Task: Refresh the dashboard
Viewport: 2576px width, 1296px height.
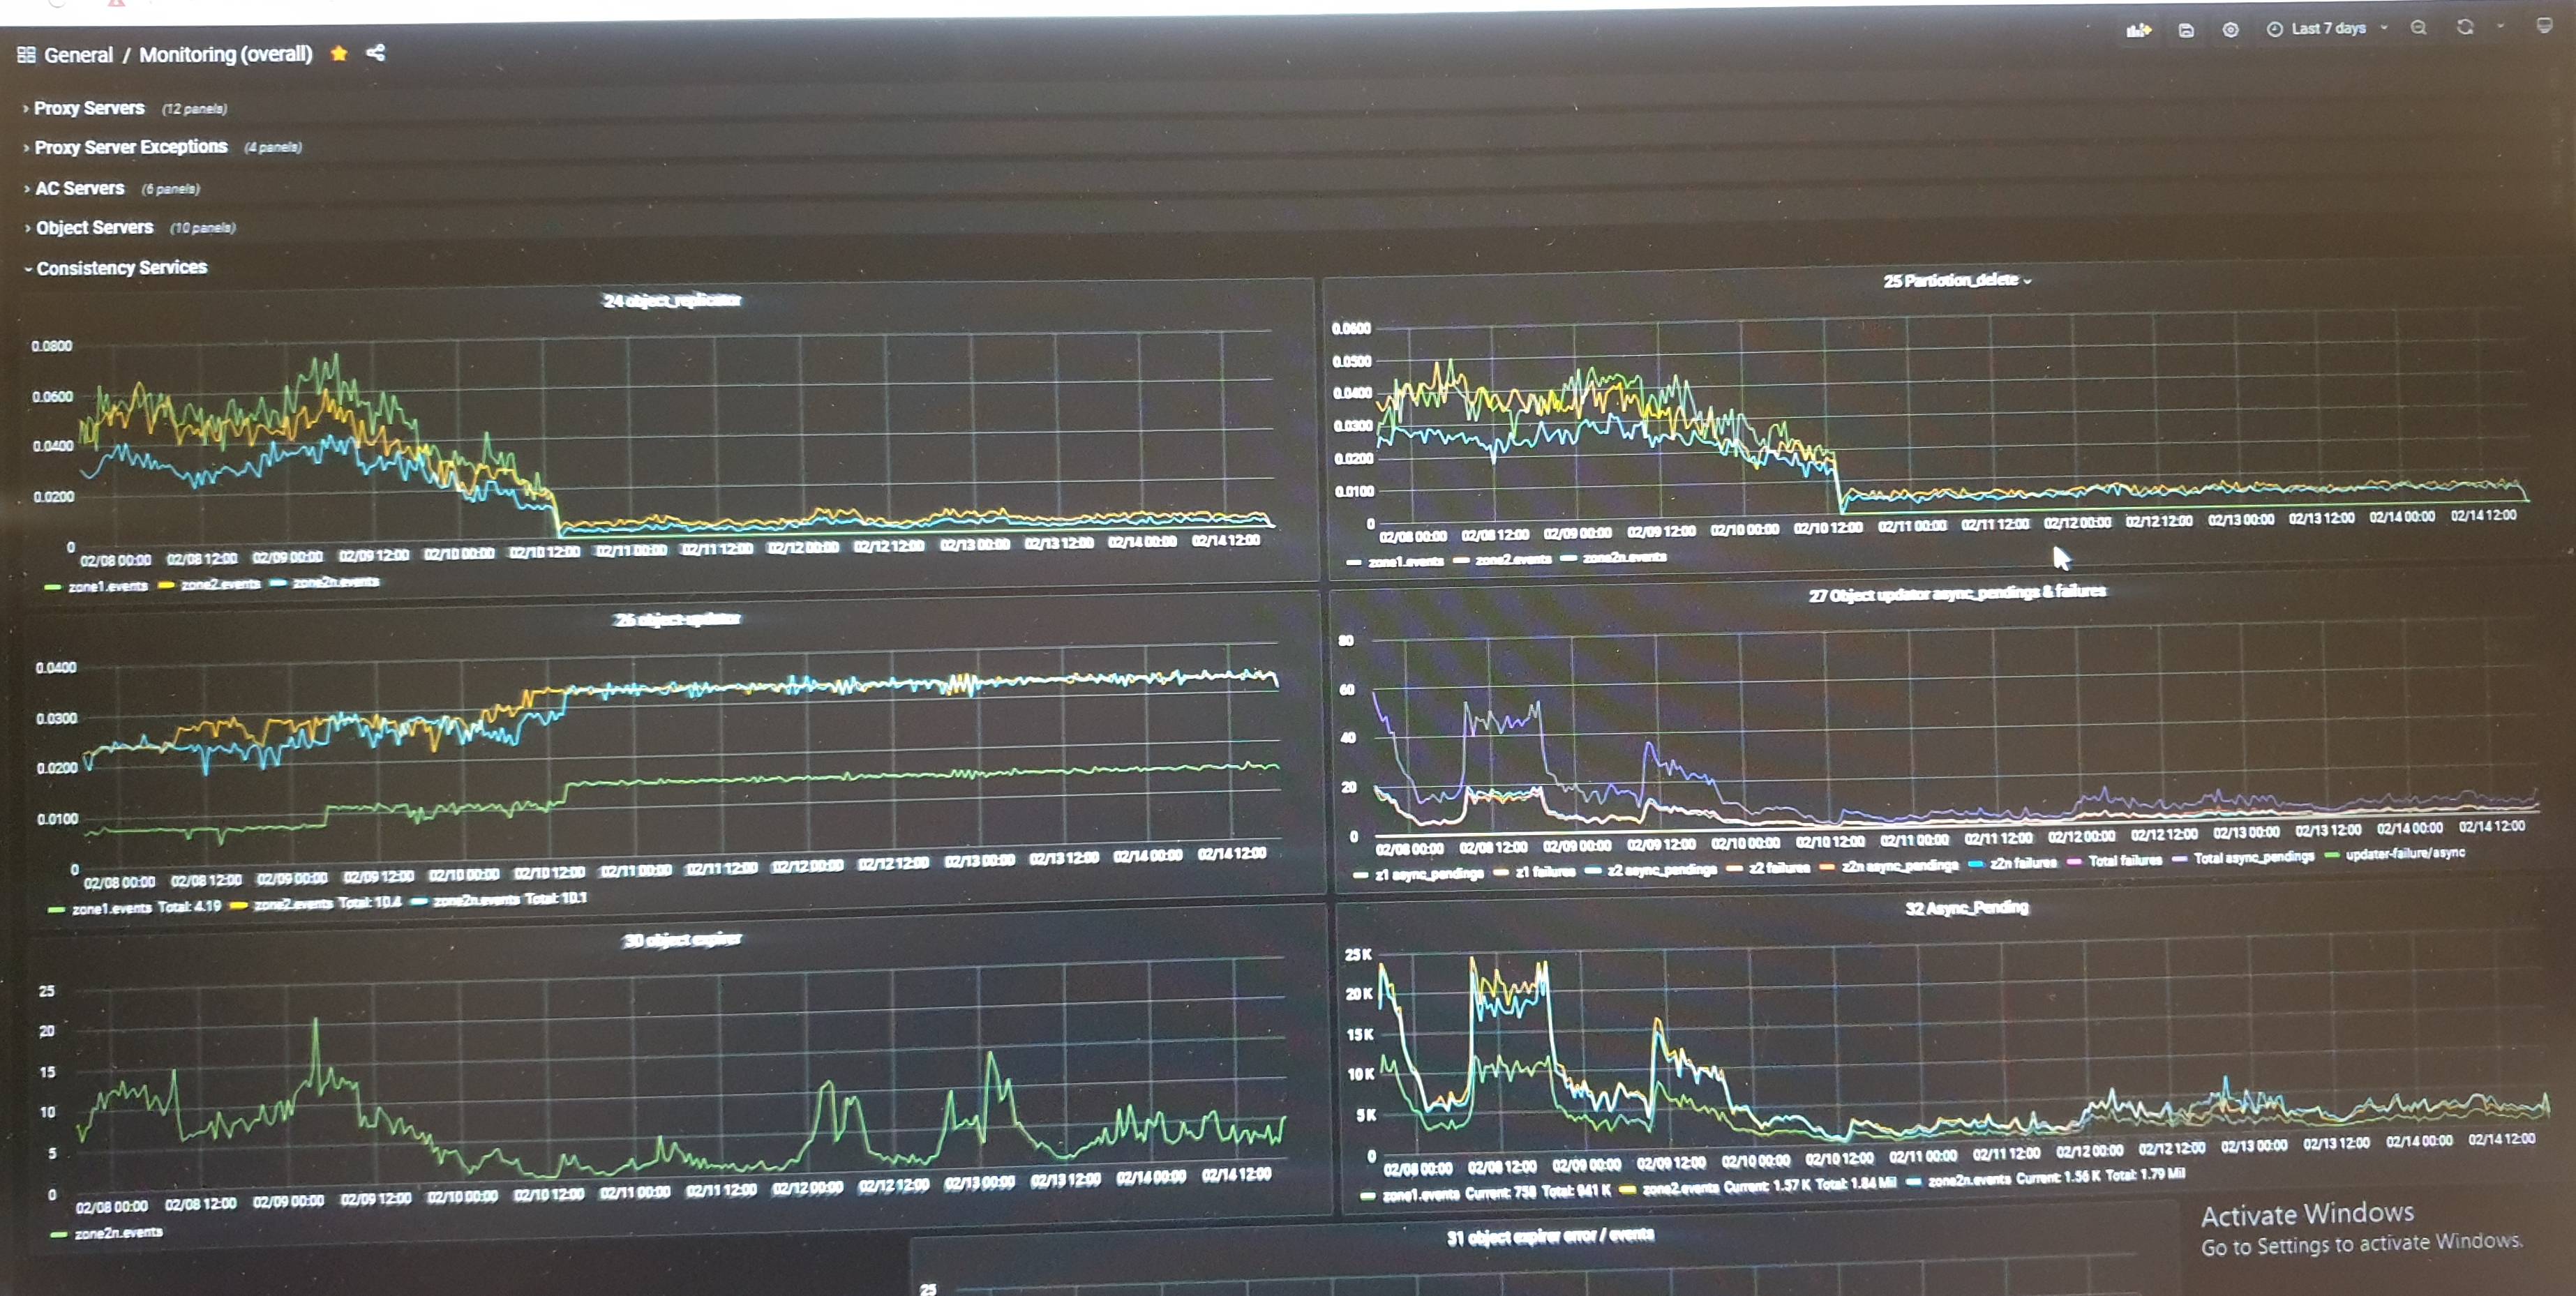Action: tap(2465, 27)
